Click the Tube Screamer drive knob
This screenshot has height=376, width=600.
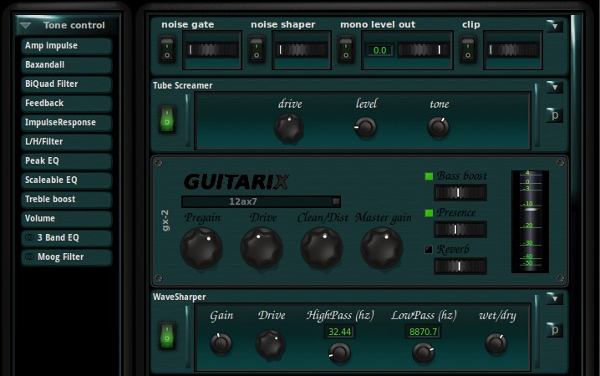tap(289, 128)
